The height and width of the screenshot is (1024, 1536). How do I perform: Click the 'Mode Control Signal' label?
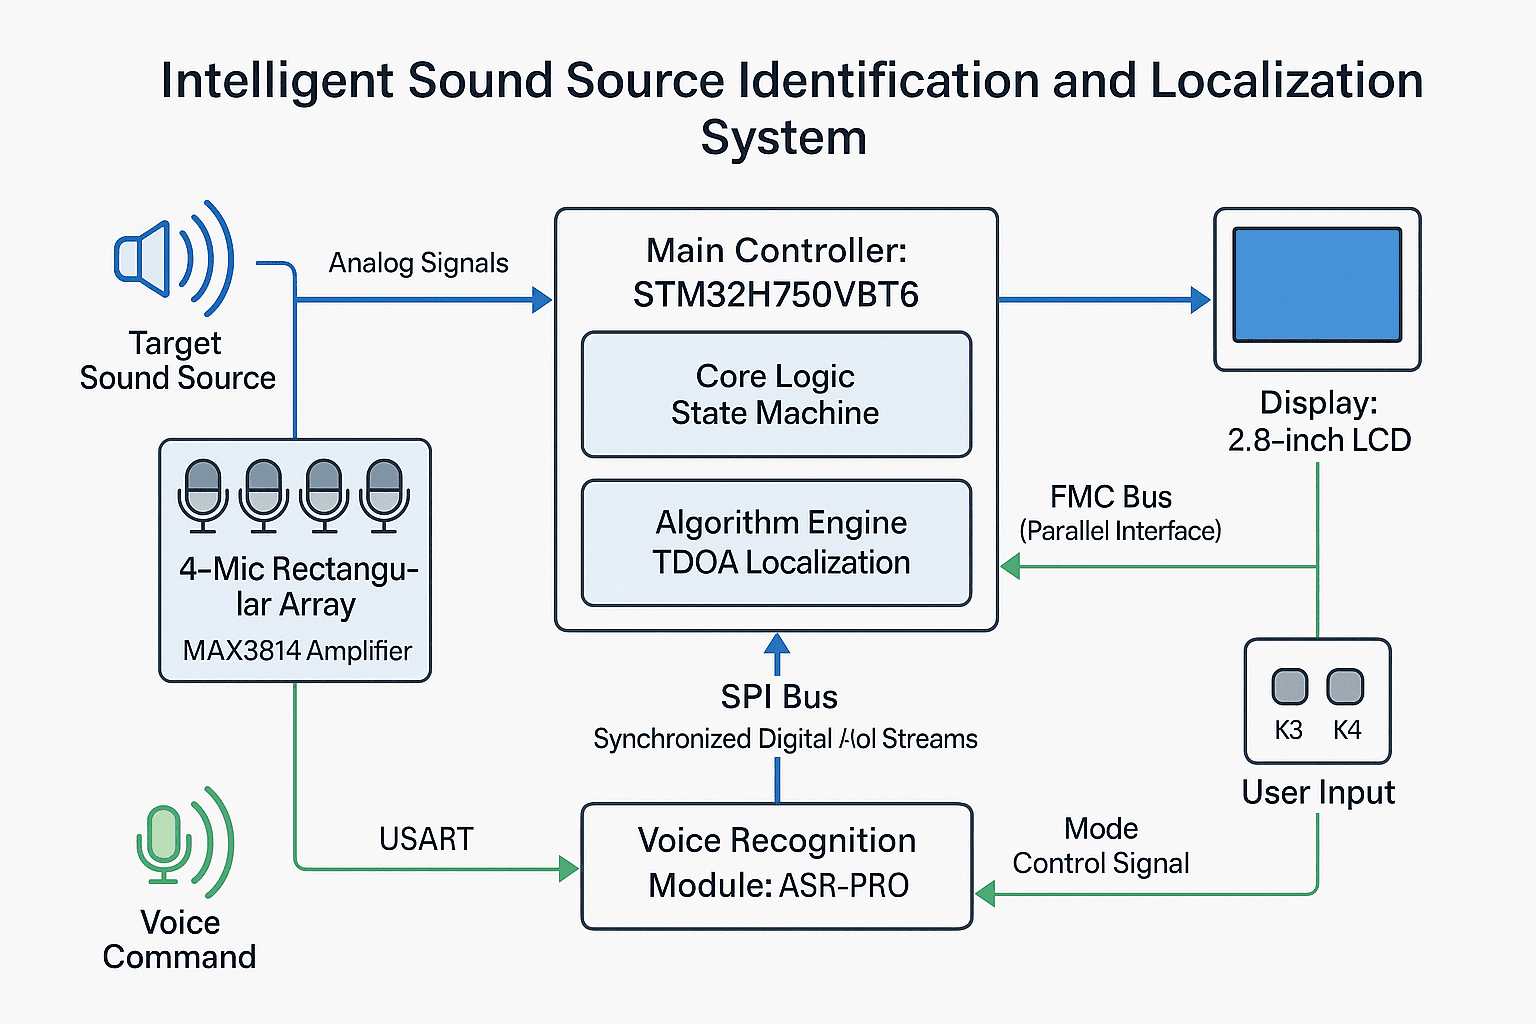pos(1101,846)
